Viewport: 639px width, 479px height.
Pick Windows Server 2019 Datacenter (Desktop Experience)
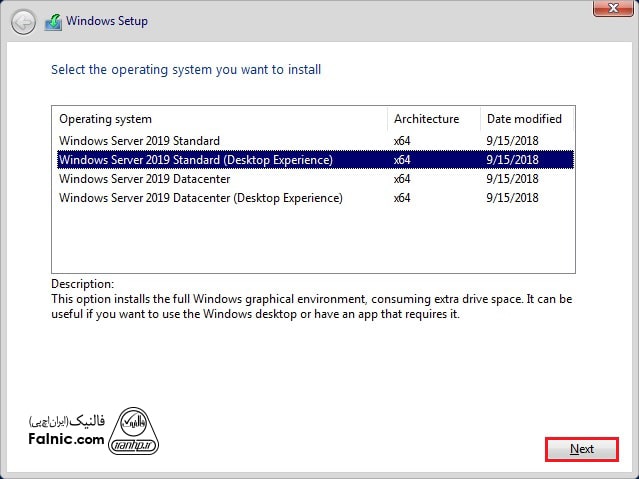click(200, 197)
